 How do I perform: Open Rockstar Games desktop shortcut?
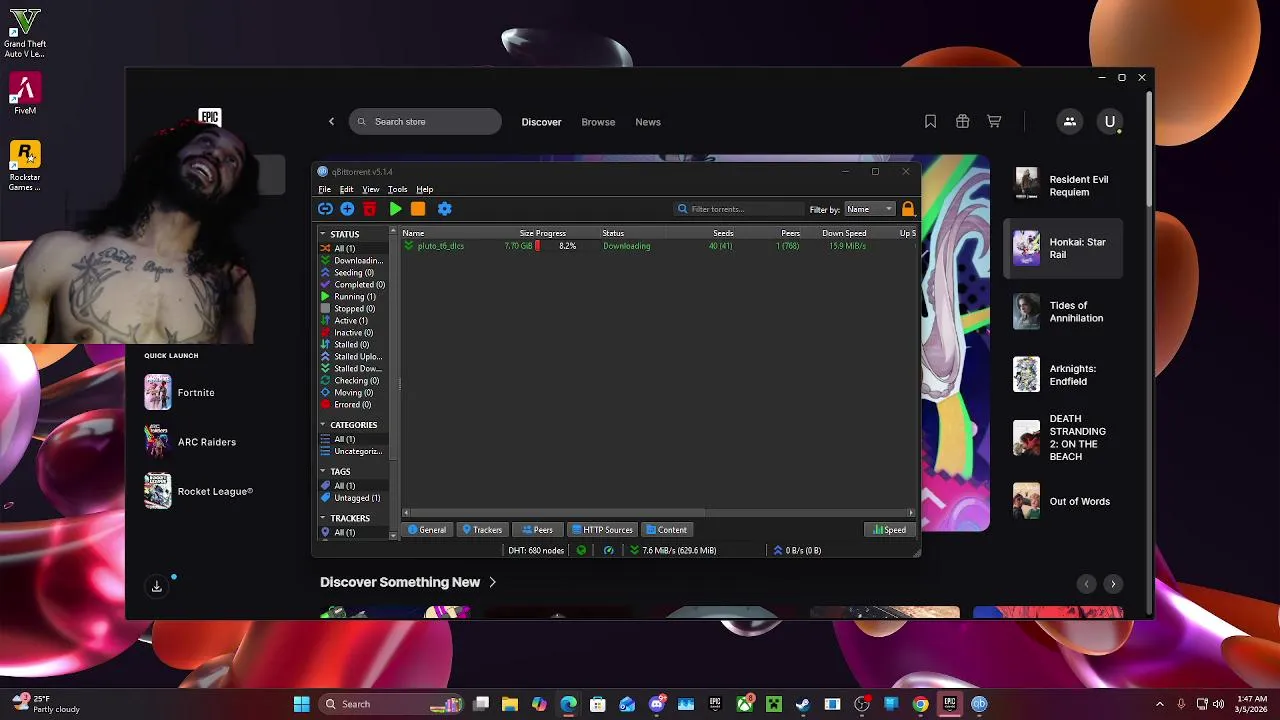(25, 166)
